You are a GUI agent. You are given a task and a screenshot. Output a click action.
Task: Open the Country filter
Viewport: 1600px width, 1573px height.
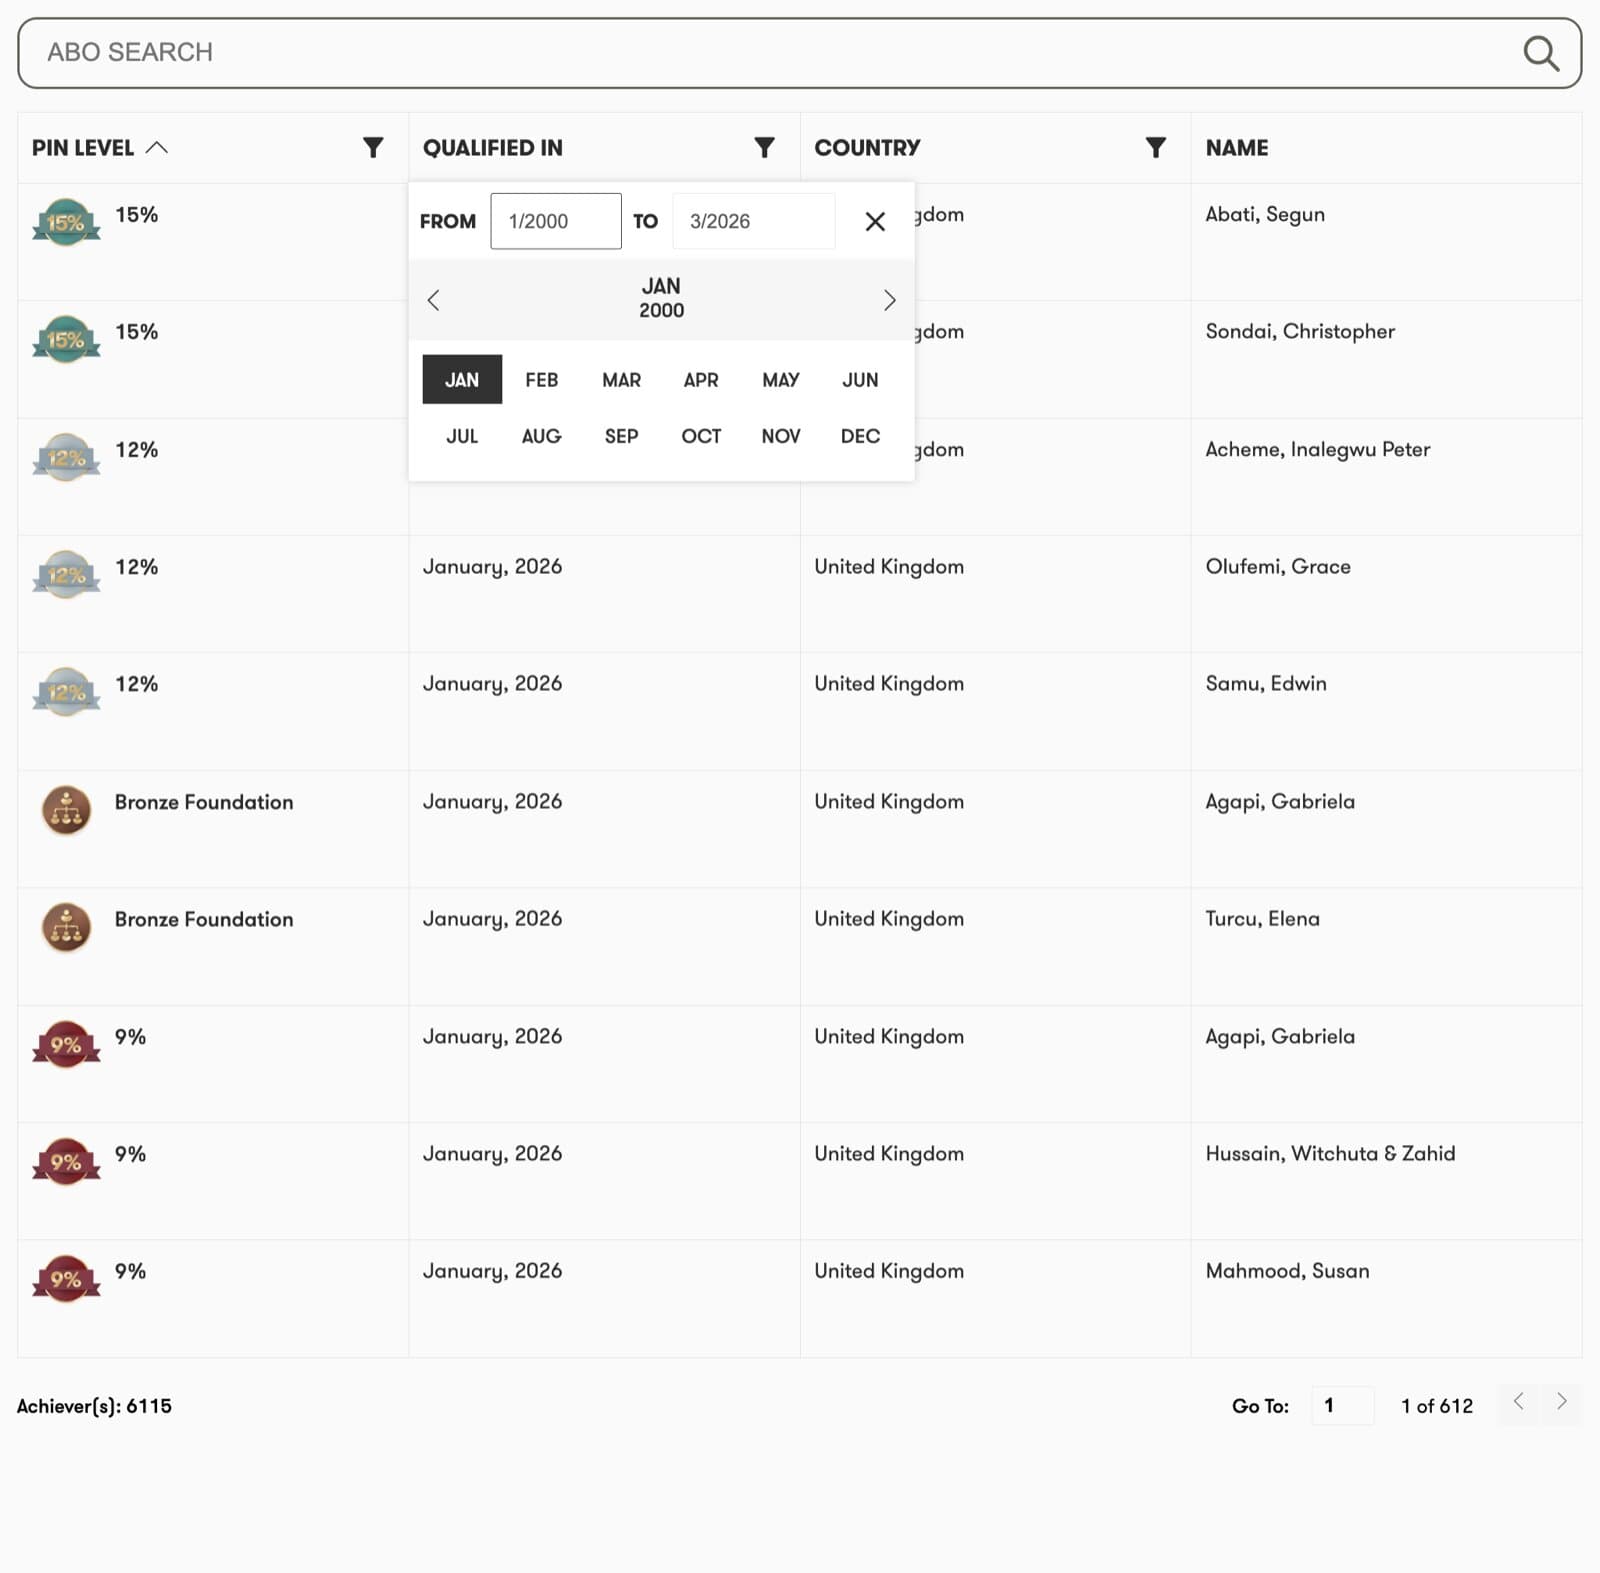tap(1155, 148)
